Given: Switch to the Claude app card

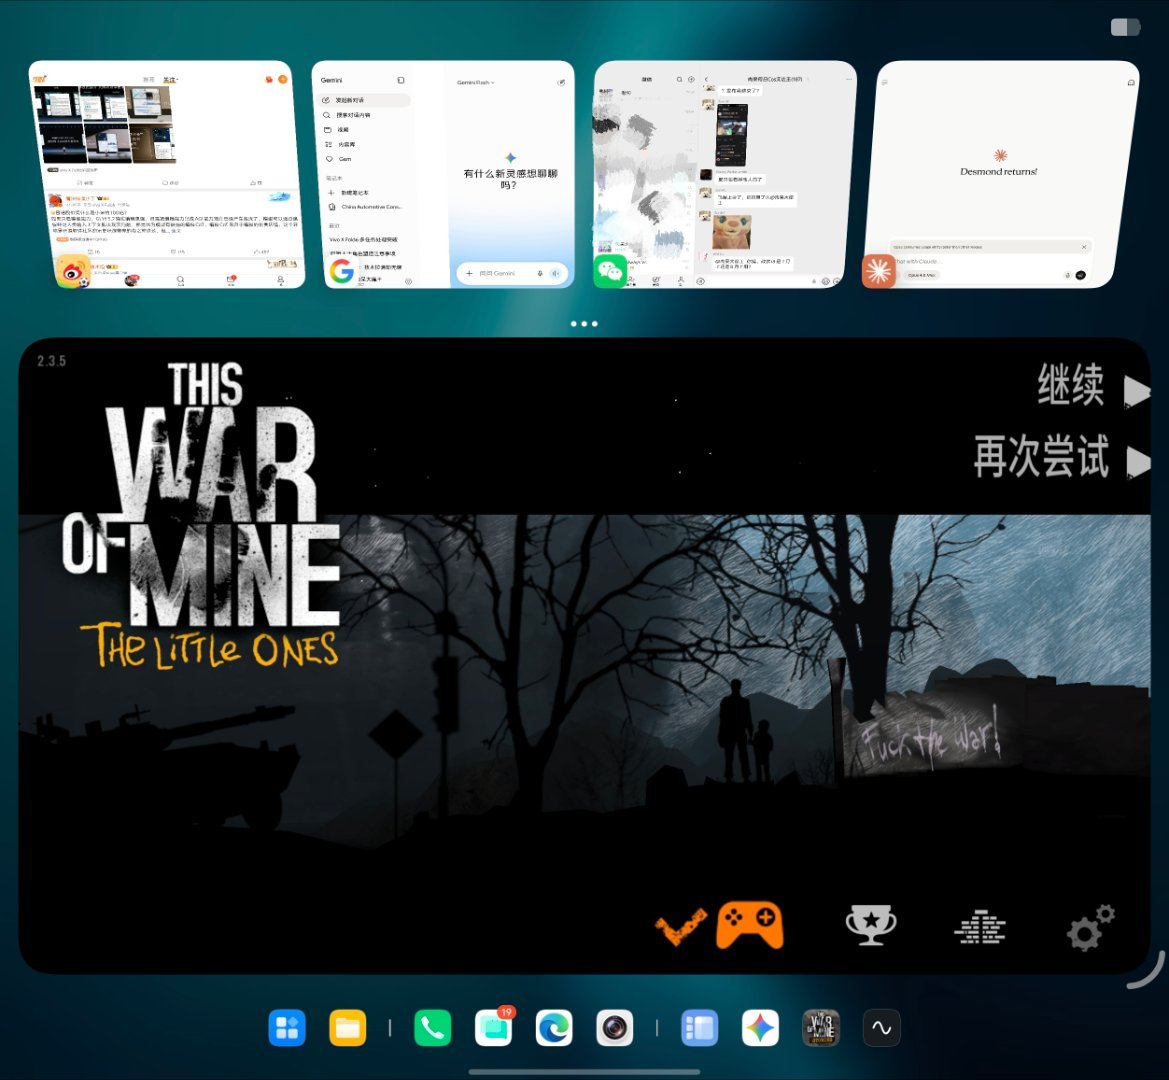Looking at the screenshot, I should 1001,174.
